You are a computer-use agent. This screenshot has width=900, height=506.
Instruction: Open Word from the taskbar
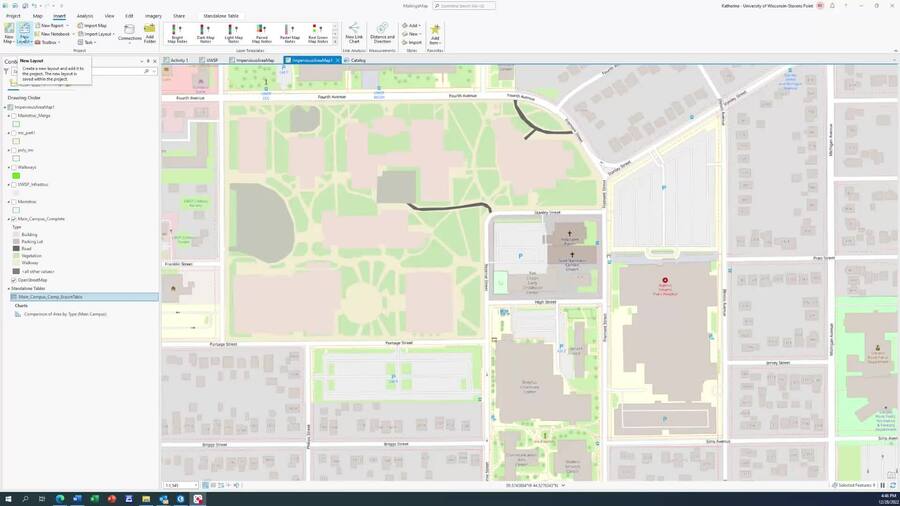point(77,499)
